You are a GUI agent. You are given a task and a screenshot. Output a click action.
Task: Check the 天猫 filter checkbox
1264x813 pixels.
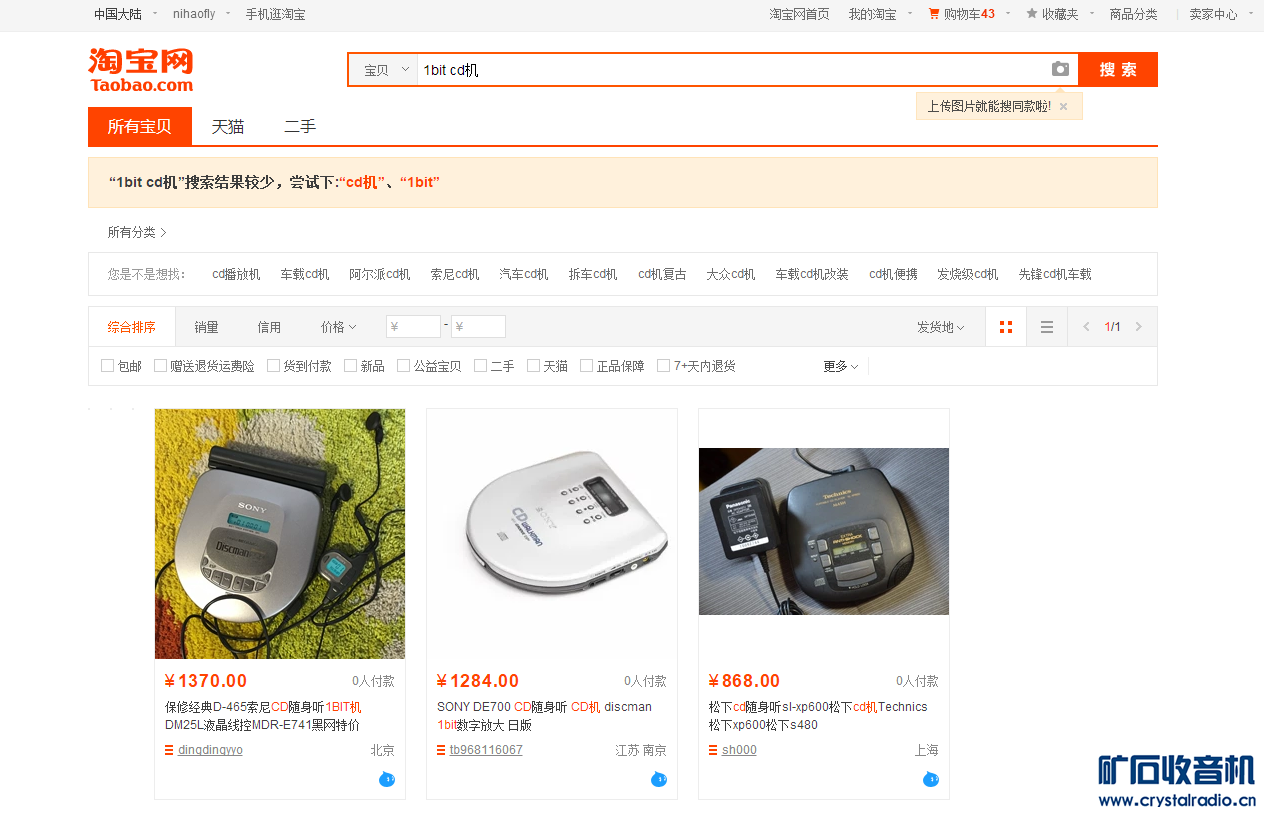pyautogui.click(x=533, y=366)
